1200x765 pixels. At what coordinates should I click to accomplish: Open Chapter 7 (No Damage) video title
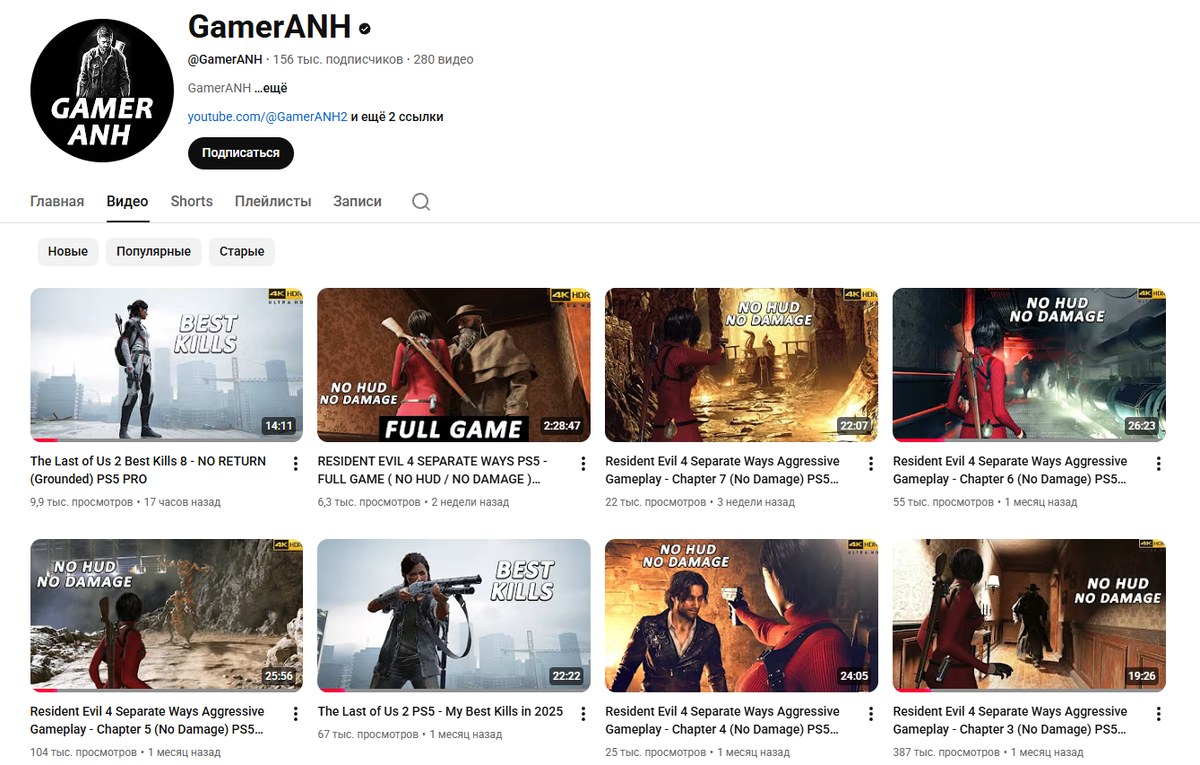722,470
